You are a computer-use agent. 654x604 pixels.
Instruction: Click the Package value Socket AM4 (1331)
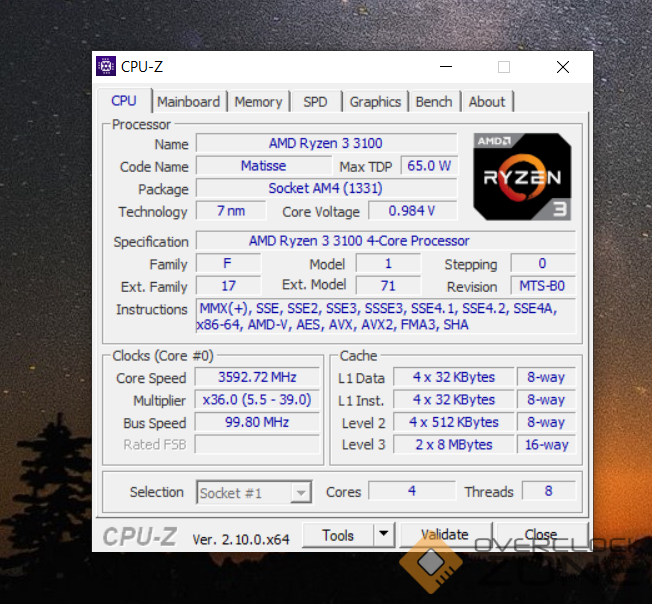(326, 188)
